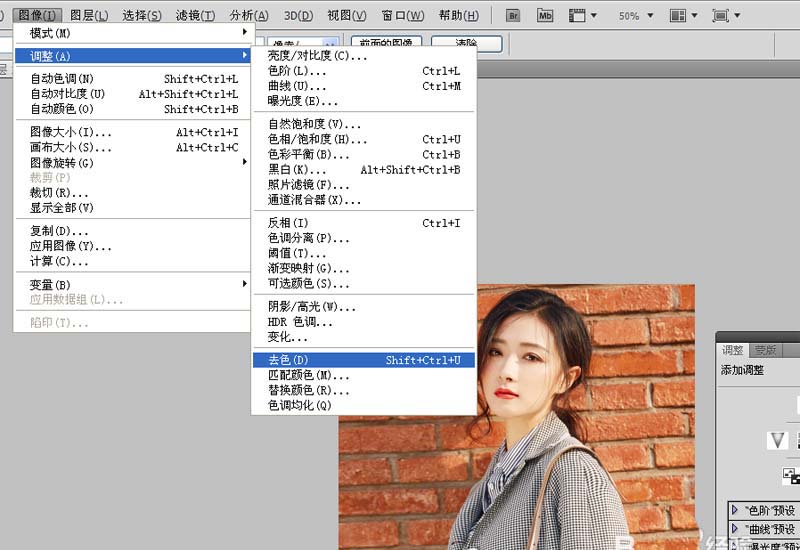
Task: Open 曝光度(E) adjustment
Action: click(364, 101)
